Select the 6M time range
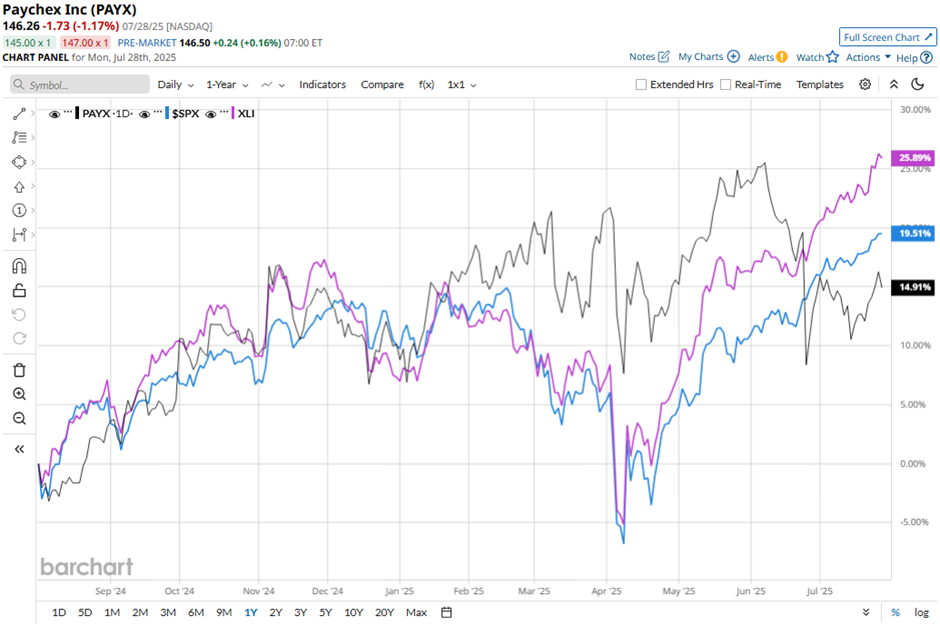The width and height of the screenshot is (940, 627). (x=196, y=612)
